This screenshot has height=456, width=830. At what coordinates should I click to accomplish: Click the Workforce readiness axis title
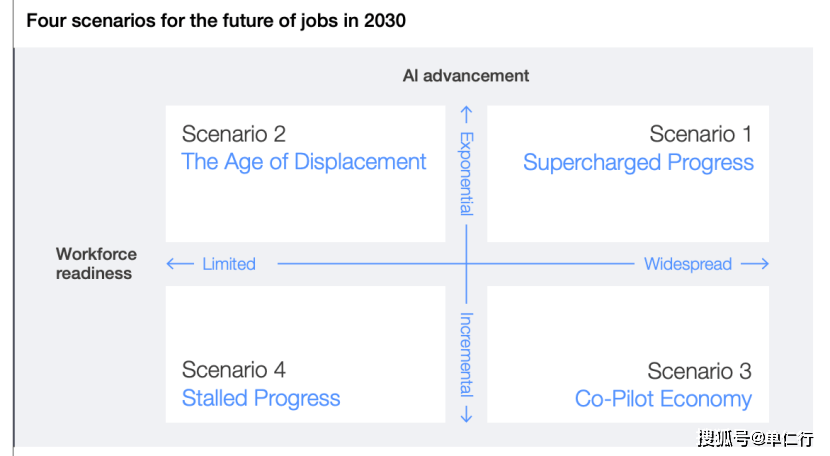click(96, 264)
